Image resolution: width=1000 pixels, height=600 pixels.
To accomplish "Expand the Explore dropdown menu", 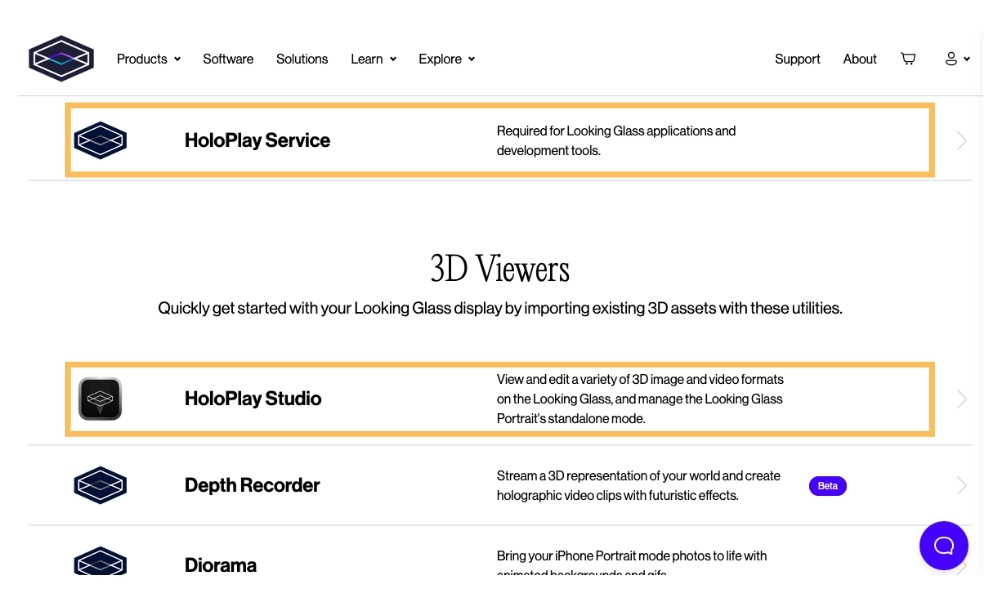I will pos(447,59).
